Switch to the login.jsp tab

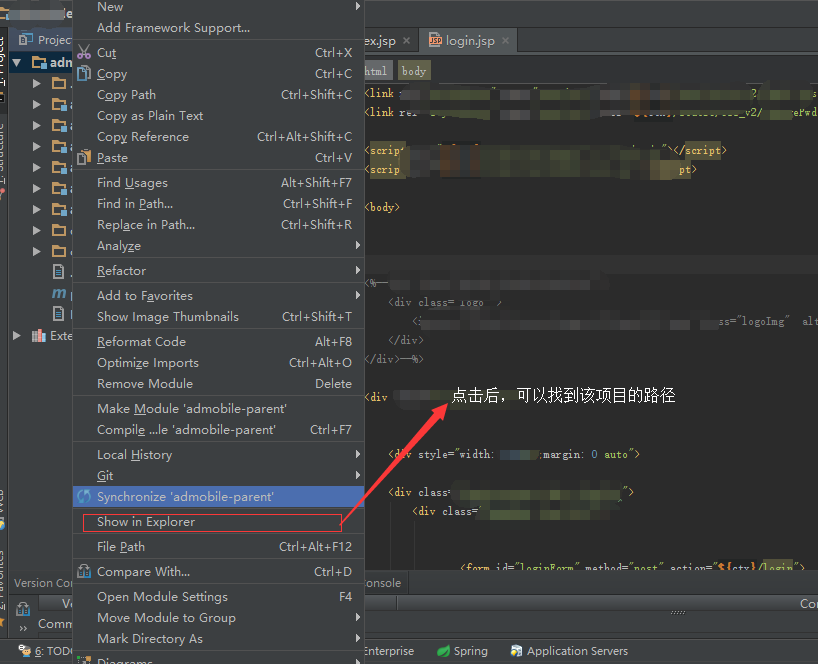click(x=468, y=40)
